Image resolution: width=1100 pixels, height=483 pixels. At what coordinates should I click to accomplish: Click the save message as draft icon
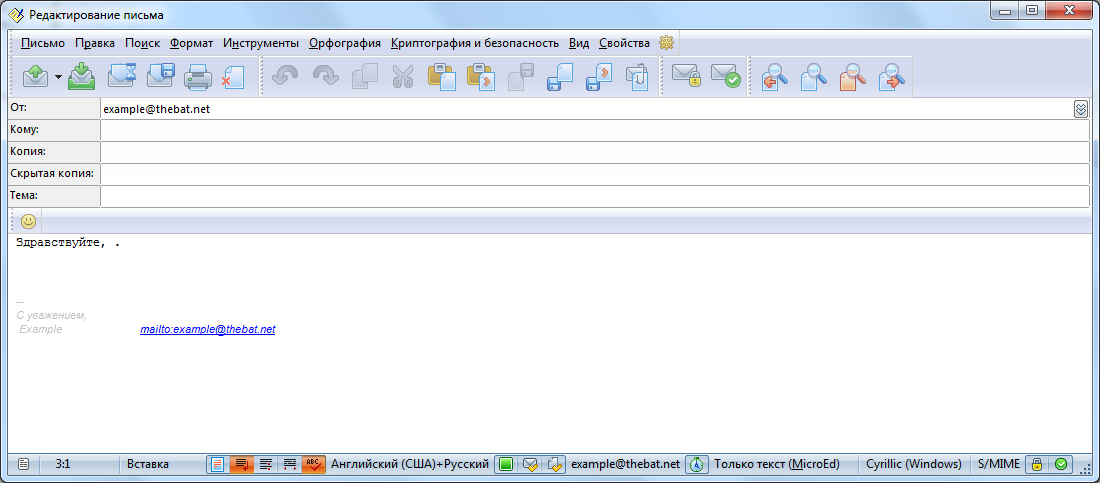coord(161,76)
